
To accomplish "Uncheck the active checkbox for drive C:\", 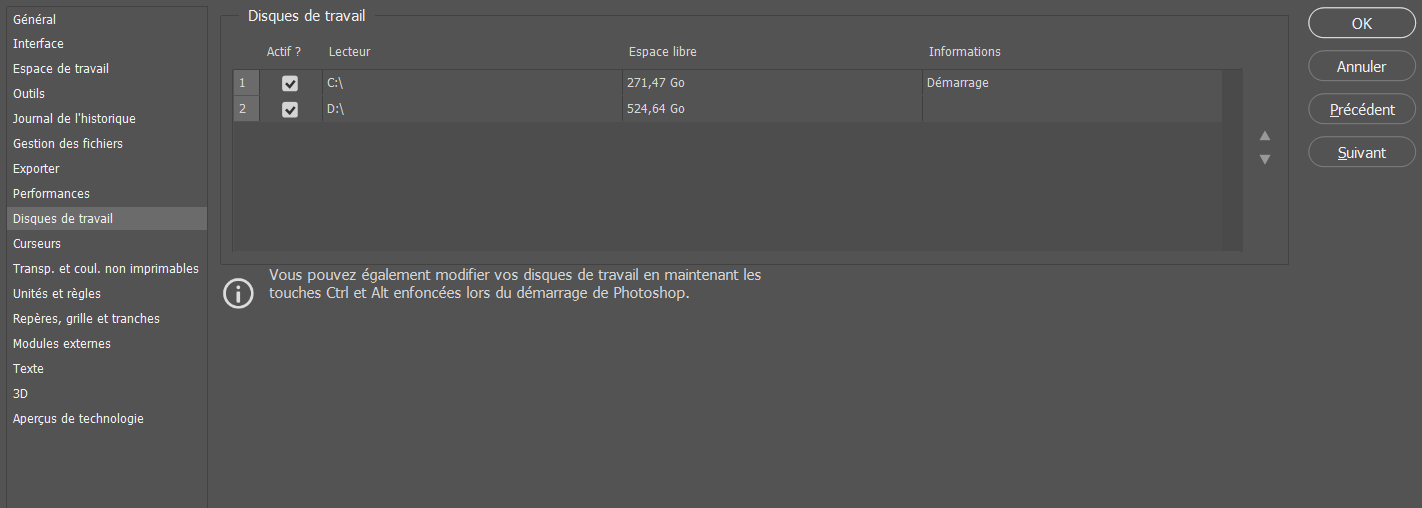I will pos(290,84).
